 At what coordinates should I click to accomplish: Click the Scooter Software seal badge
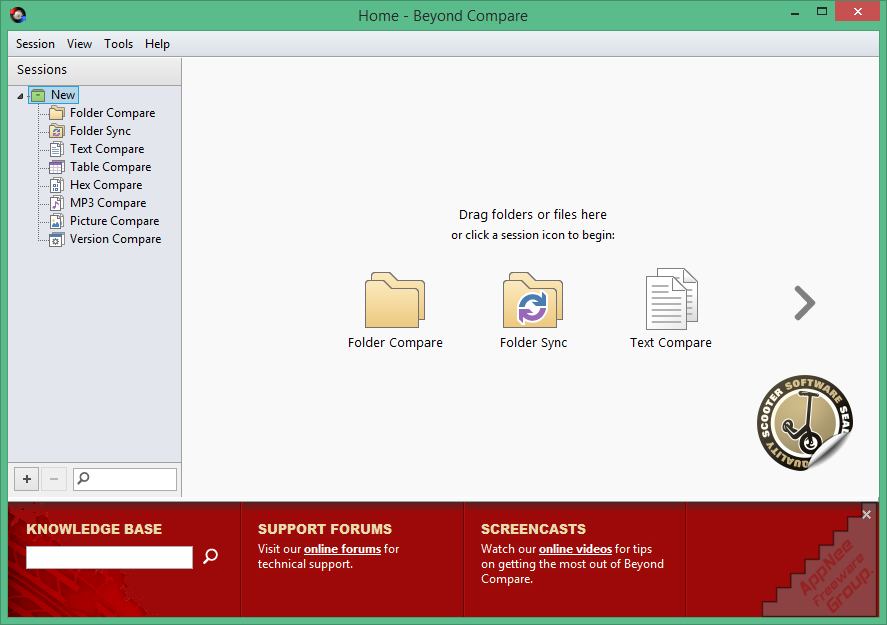(x=804, y=423)
